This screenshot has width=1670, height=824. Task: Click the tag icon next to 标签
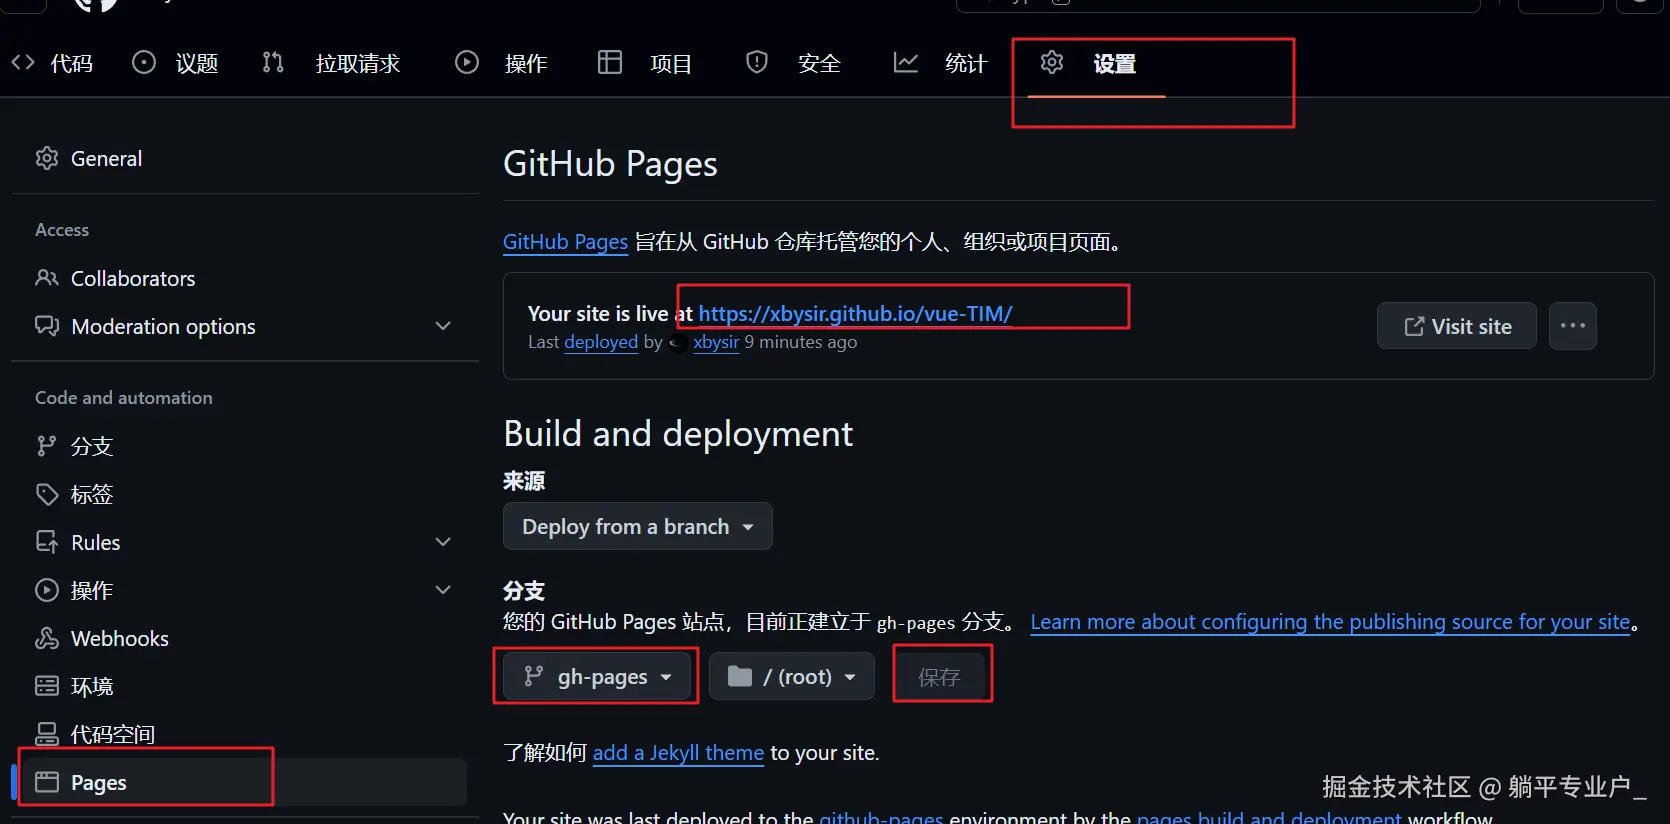(x=47, y=494)
